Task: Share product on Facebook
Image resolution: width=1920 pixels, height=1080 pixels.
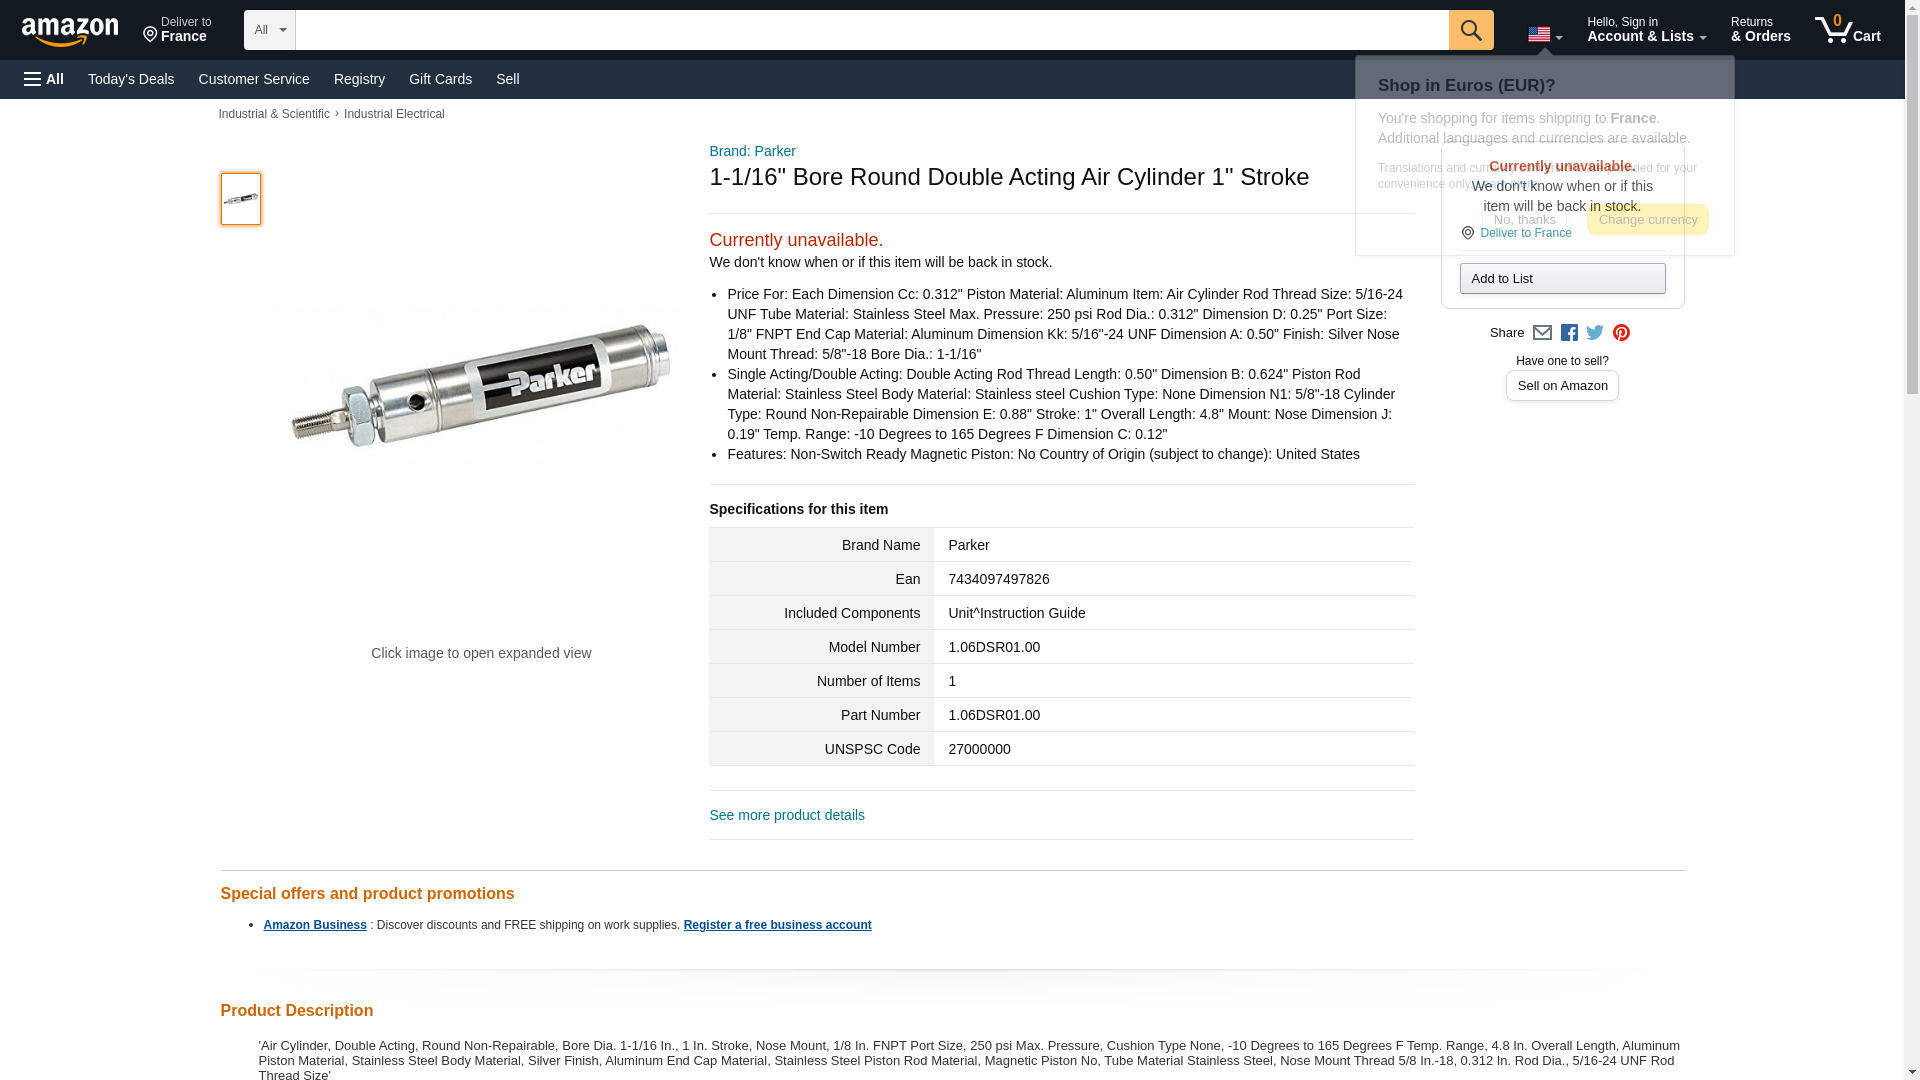Action: [x=1569, y=333]
